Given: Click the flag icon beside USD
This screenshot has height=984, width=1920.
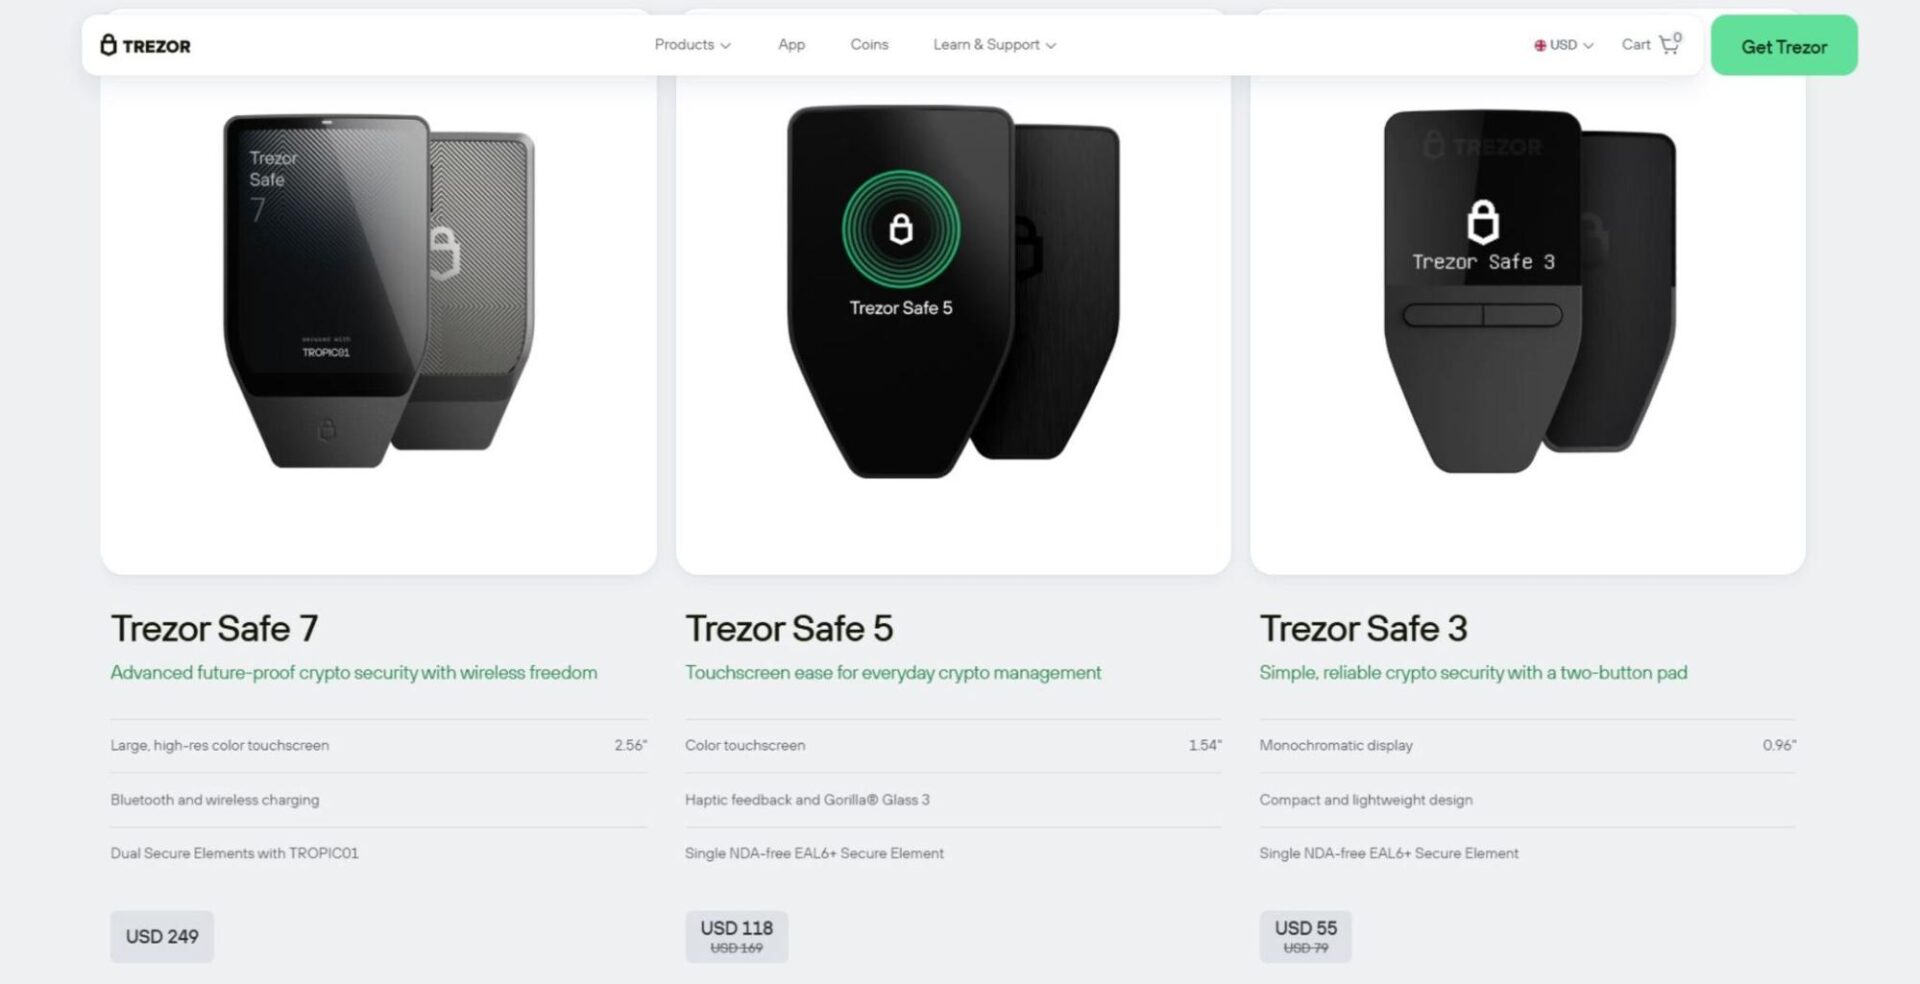Looking at the screenshot, I should coord(1540,45).
